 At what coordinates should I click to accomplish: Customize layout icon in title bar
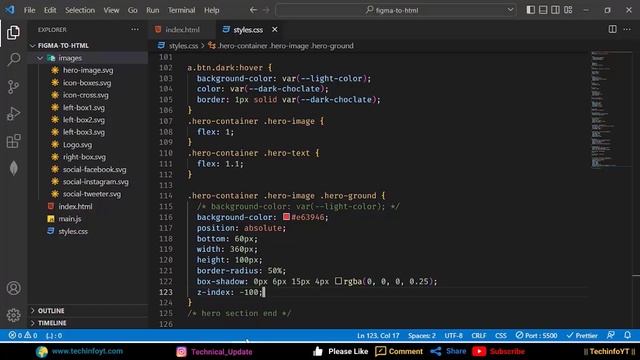[568, 10]
